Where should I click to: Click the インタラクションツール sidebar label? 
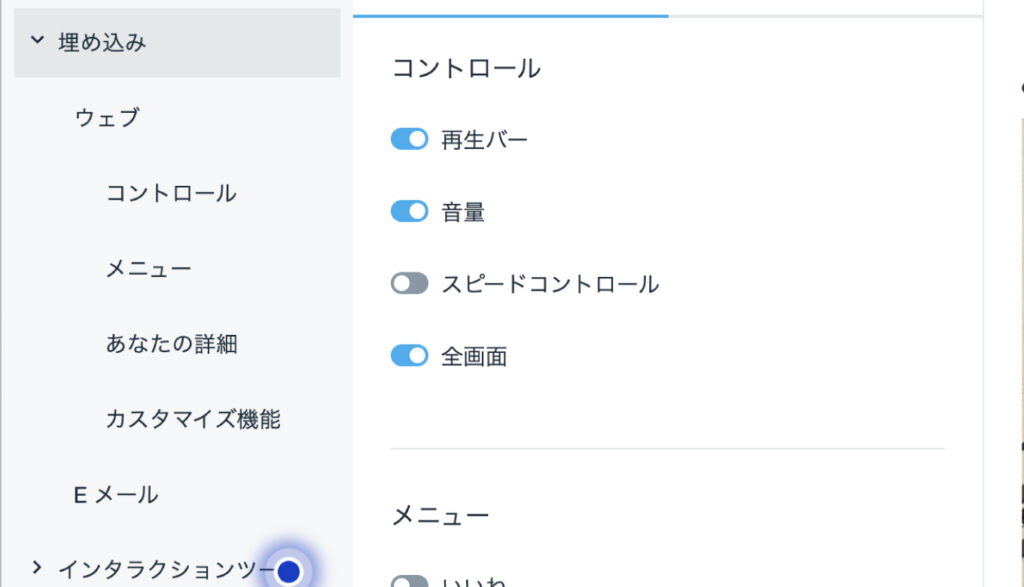[x=167, y=569]
